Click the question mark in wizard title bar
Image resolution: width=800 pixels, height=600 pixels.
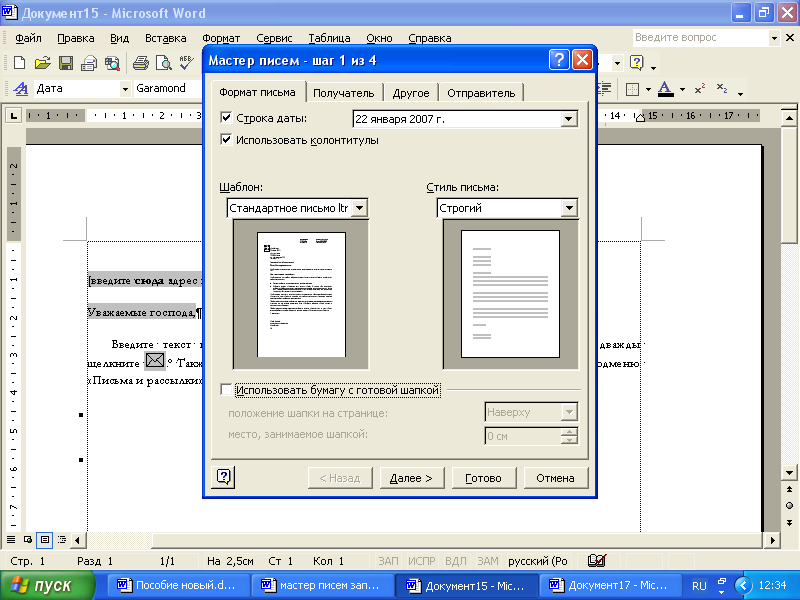pyautogui.click(x=559, y=60)
